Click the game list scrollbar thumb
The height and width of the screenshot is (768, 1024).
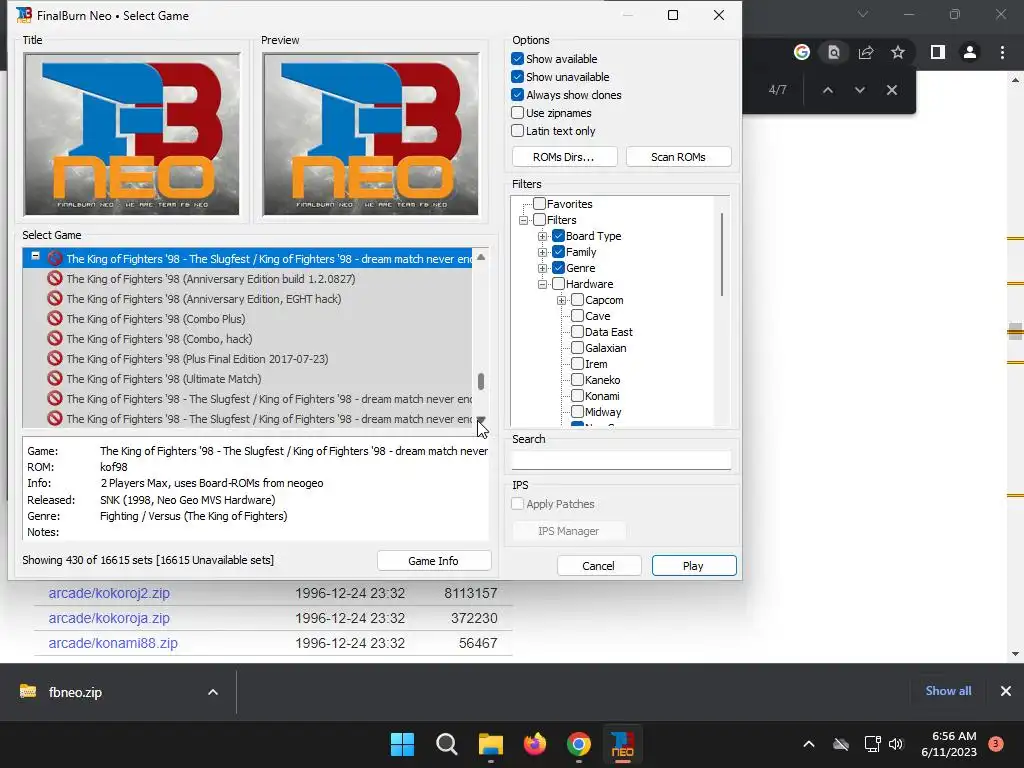click(x=481, y=381)
